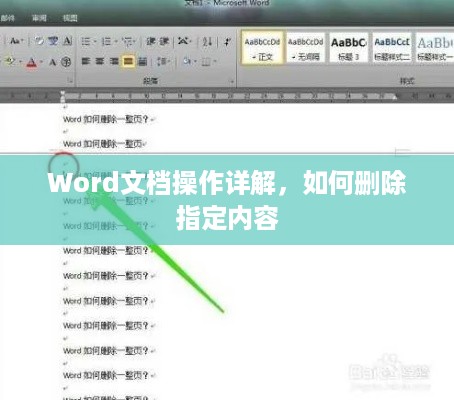Expand the Bullets dropdown arrow
The height and width of the screenshot is (400, 454).
click(95, 42)
